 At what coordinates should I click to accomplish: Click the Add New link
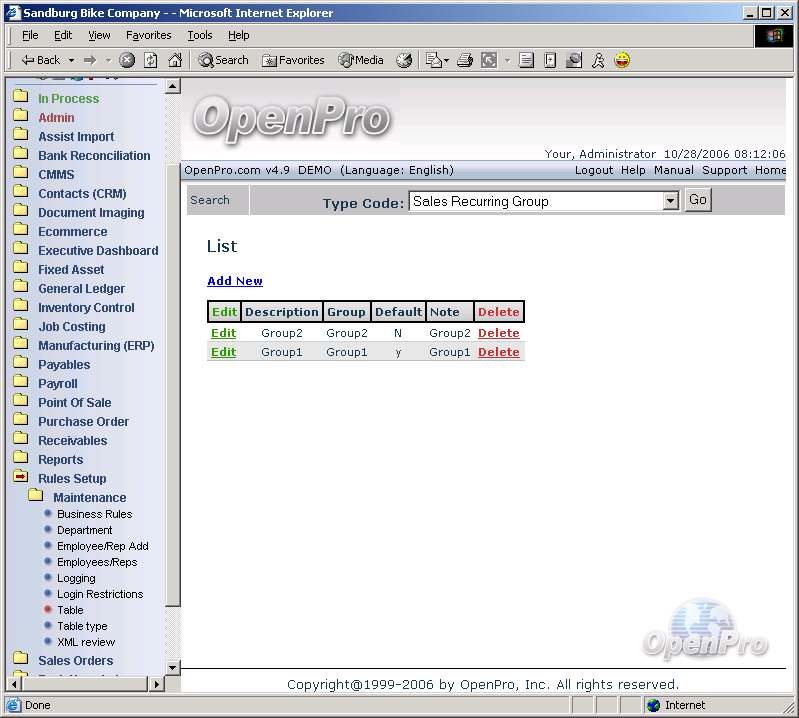235,281
